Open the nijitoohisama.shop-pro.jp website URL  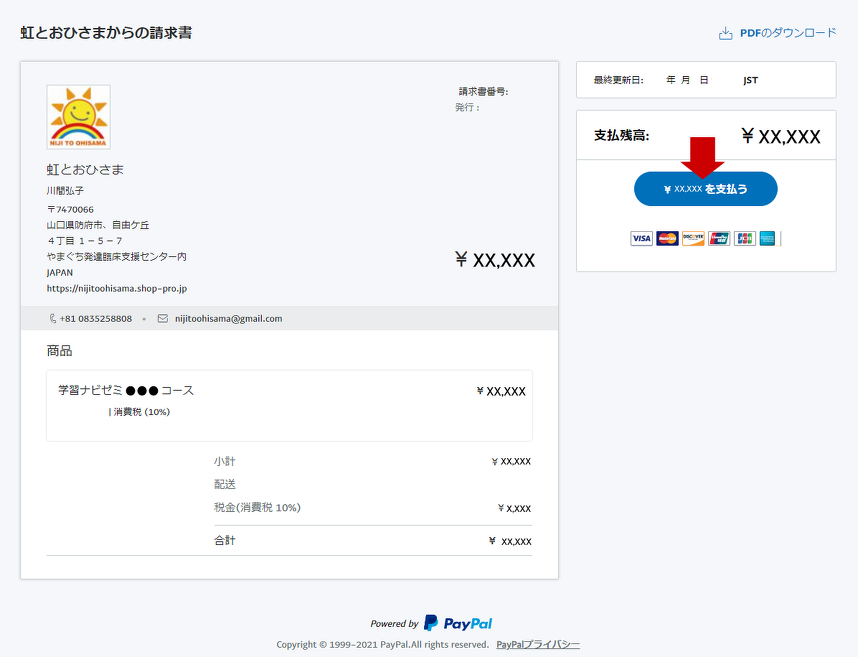click(117, 288)
